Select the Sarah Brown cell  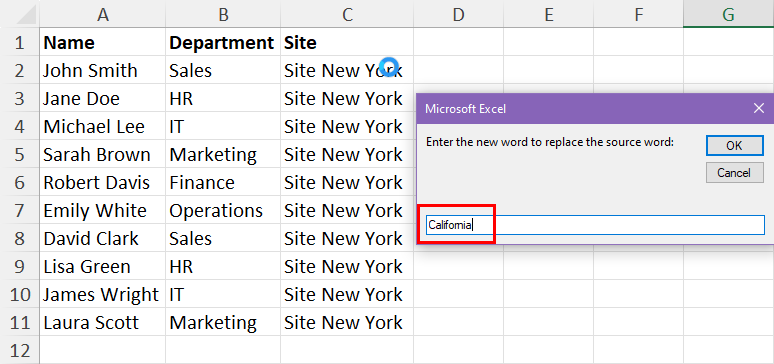(103, 154)
